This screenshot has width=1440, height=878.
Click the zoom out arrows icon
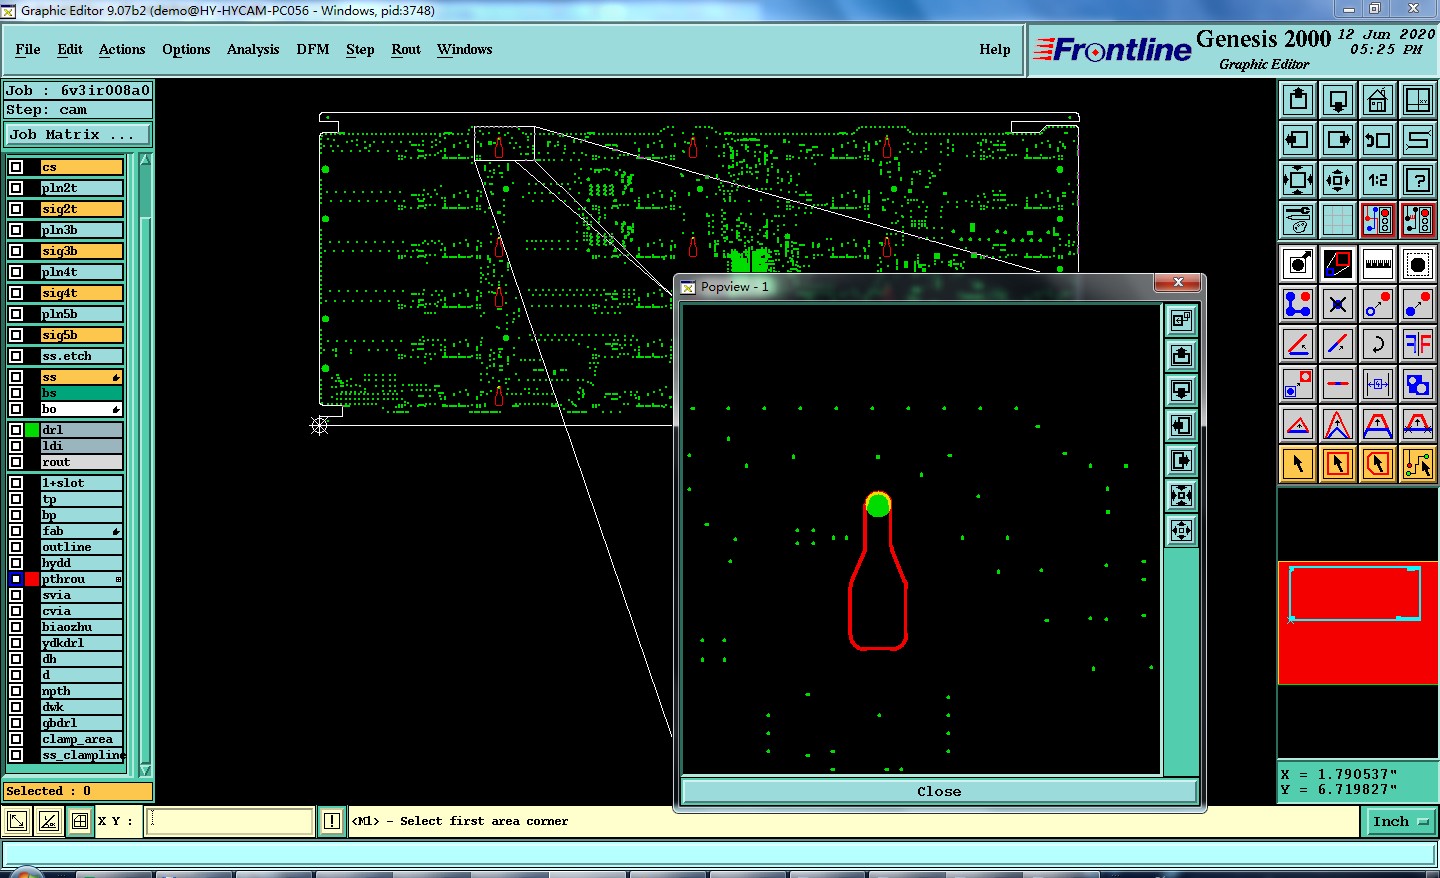(1338, 180)
